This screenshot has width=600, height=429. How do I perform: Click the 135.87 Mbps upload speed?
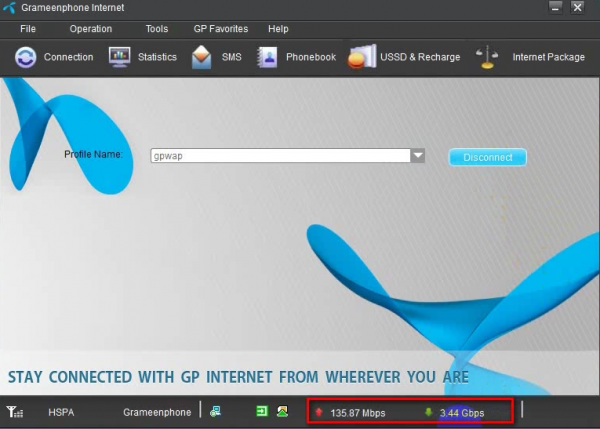(x=358, y=413)
